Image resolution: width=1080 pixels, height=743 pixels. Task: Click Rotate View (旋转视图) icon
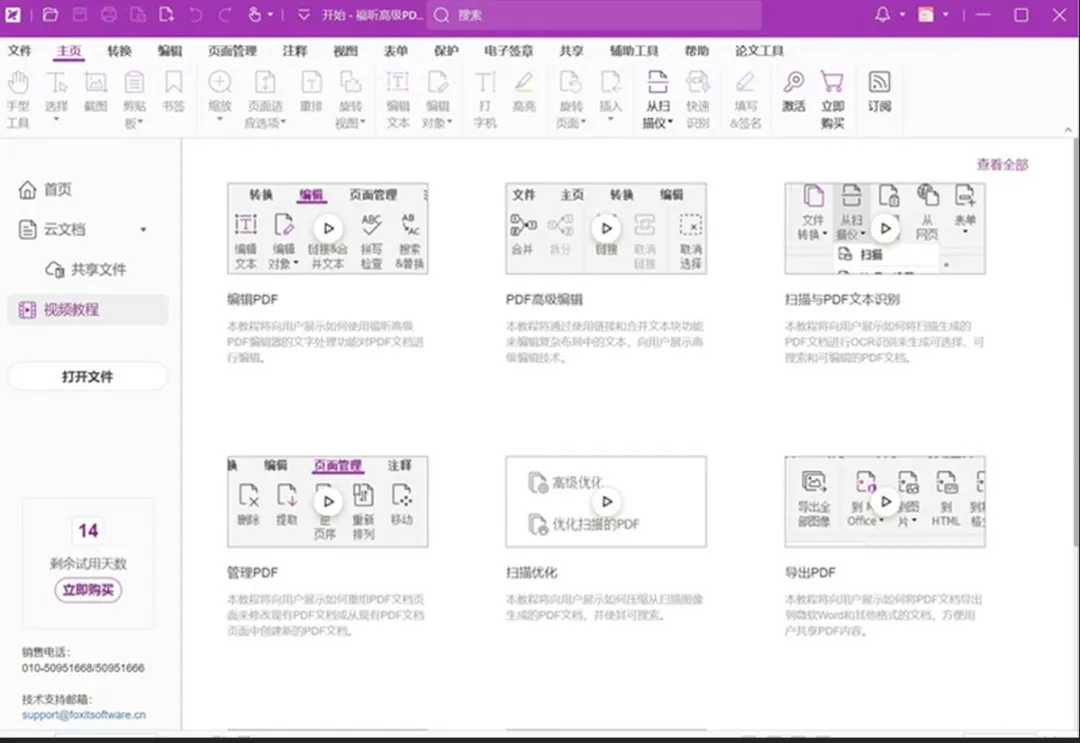point(351,83)
